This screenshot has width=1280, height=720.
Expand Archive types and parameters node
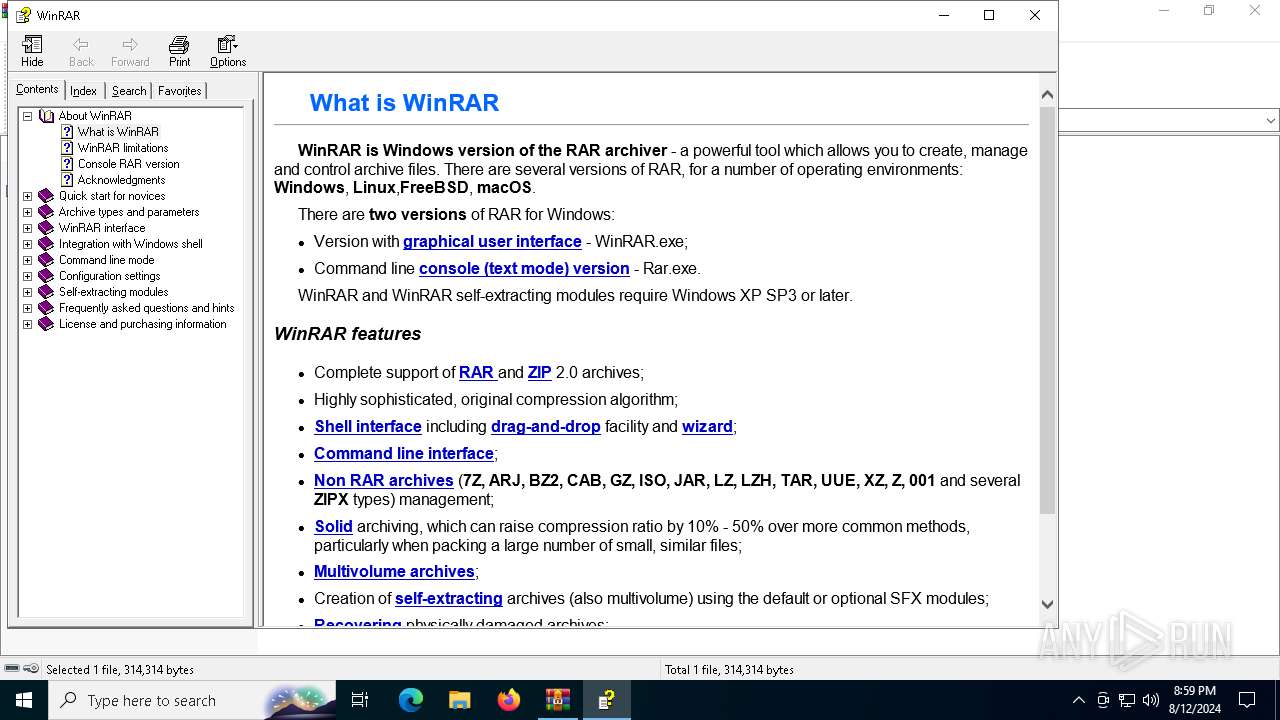coord(28,212)
